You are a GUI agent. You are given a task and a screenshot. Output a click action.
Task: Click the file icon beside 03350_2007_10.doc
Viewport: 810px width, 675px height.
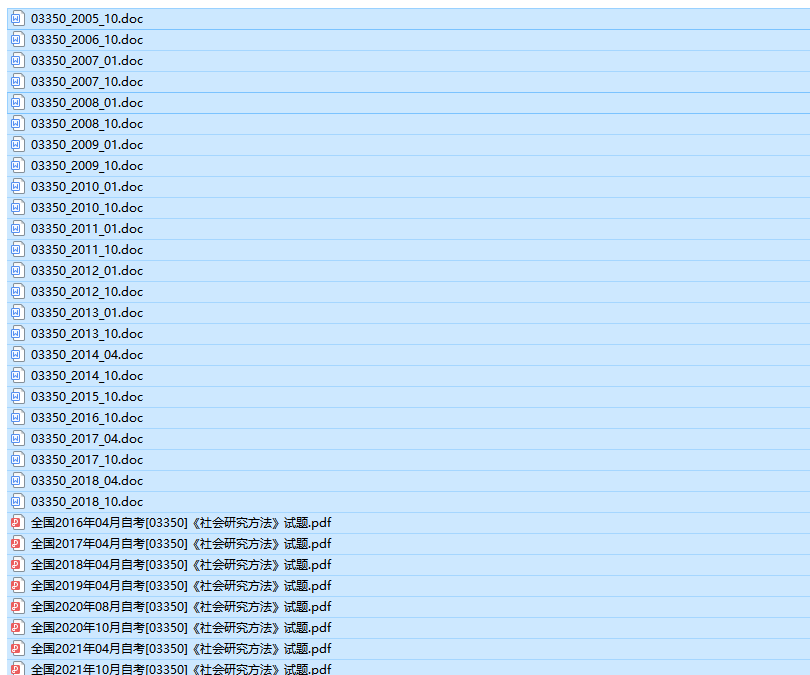click(x=18, y=82)
